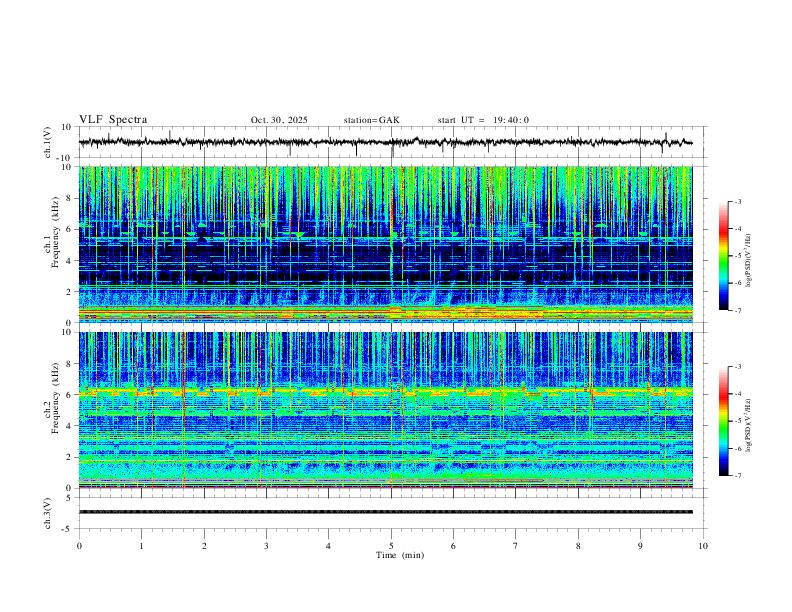Image resolution: width=792 pixels, height=612 pixels.
Task: Select the log(PSD) label beside ch.2 colorbar
Action: click(x=748, y=426)
